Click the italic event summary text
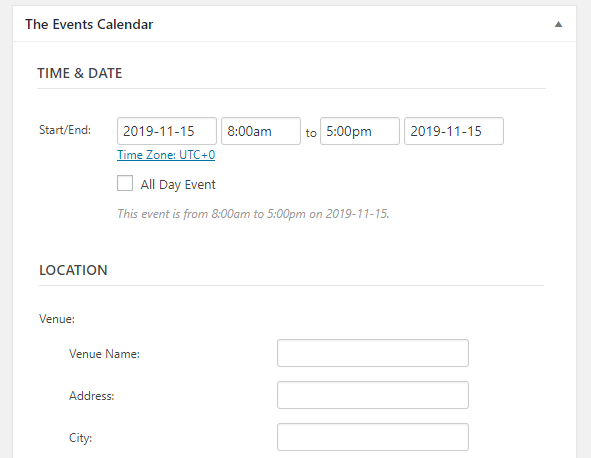 (x=253, y=214)
